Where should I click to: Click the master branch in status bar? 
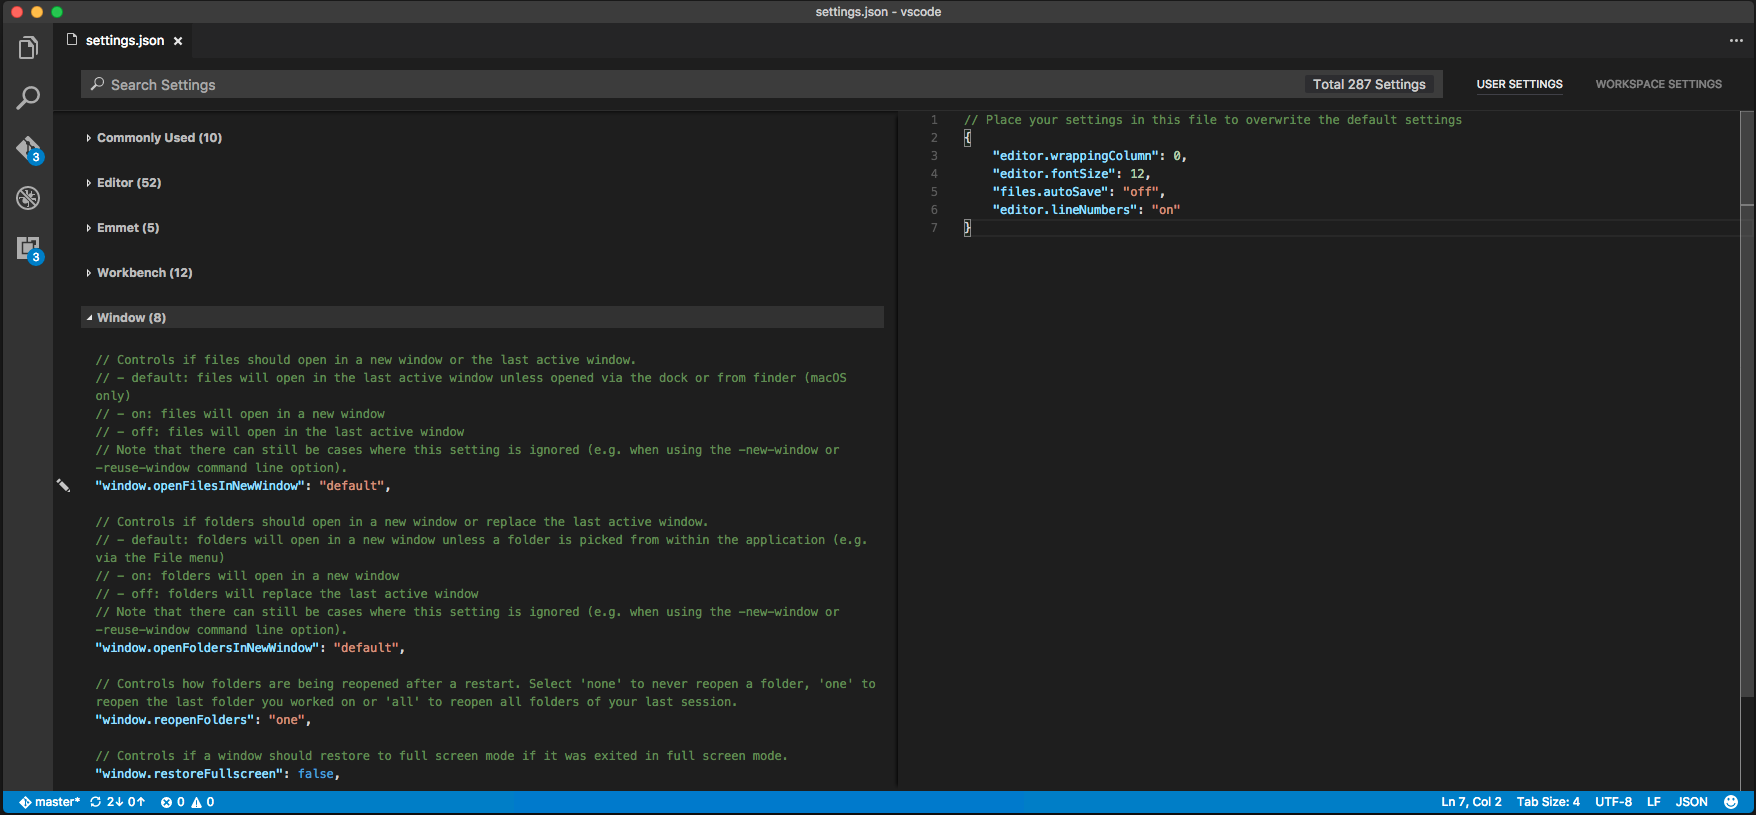point(50,802)
